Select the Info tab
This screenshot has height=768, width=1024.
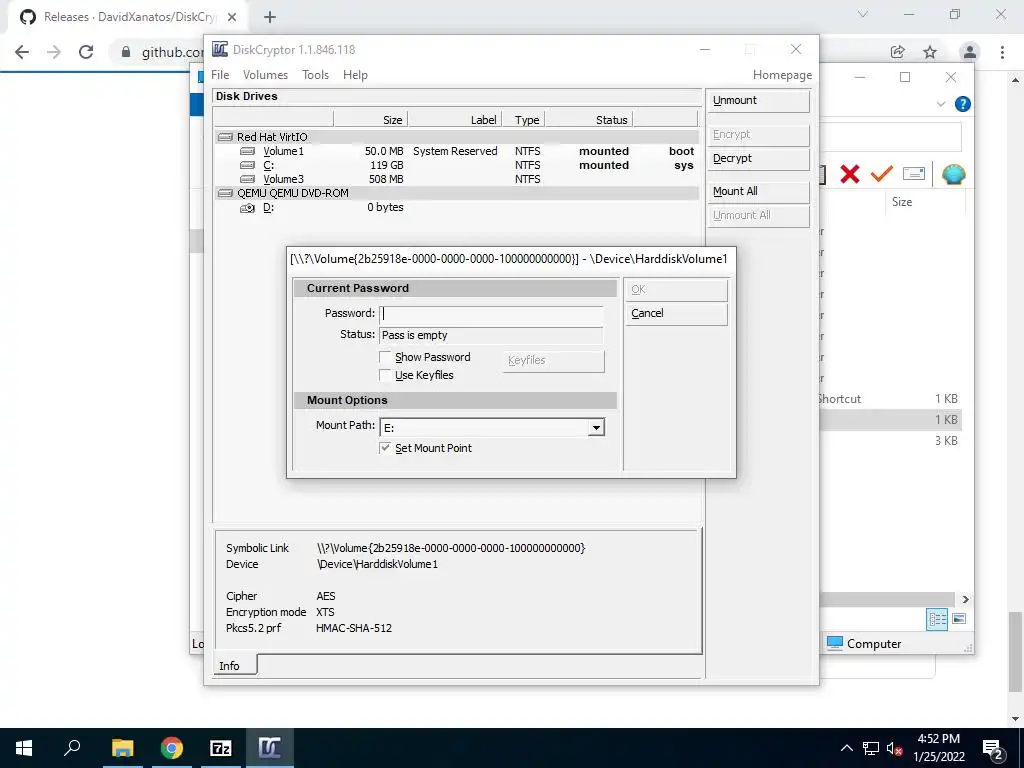[235, 665]
